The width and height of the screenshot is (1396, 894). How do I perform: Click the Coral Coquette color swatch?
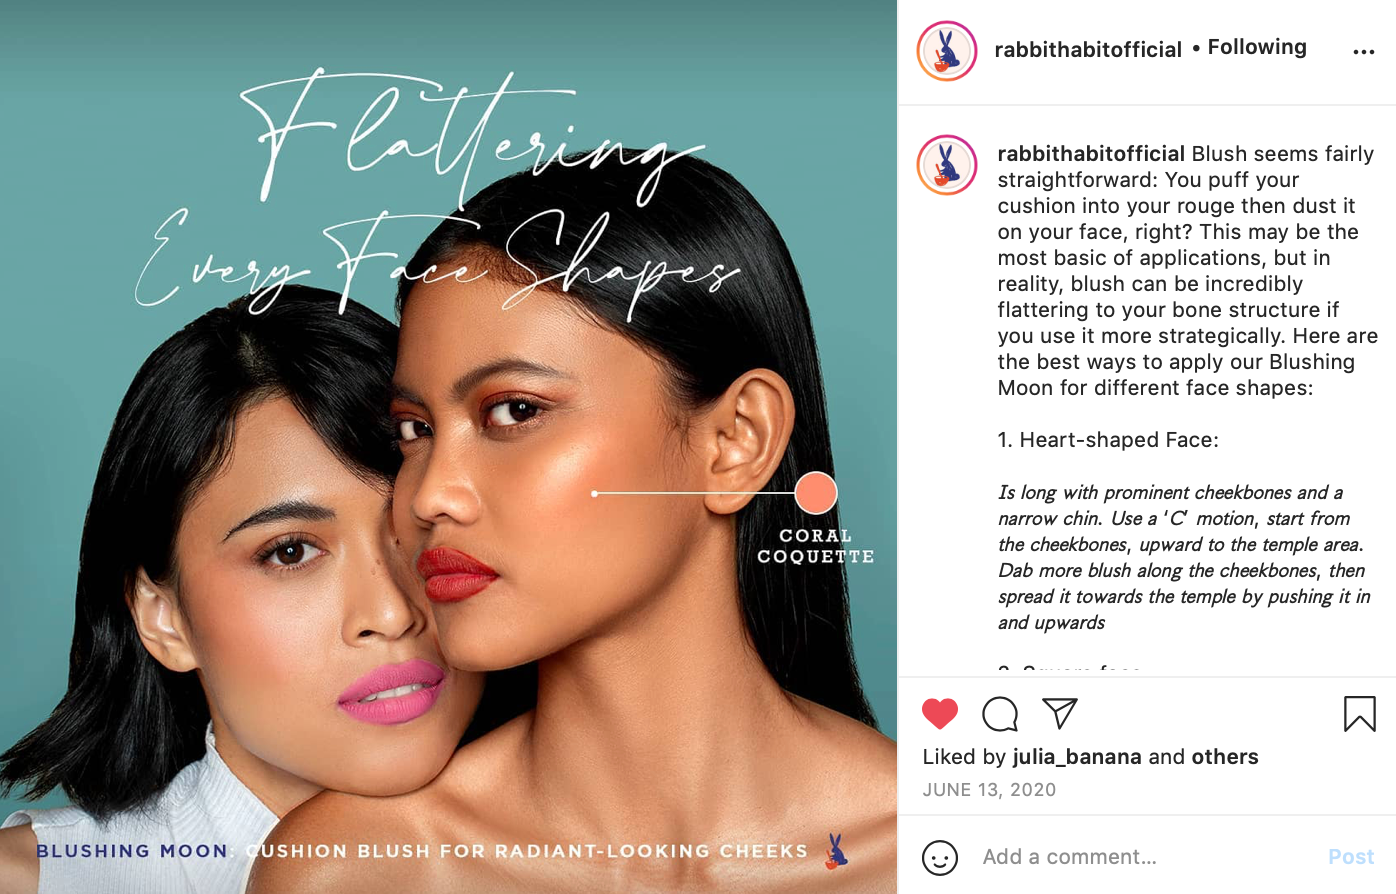pos(816,493)
